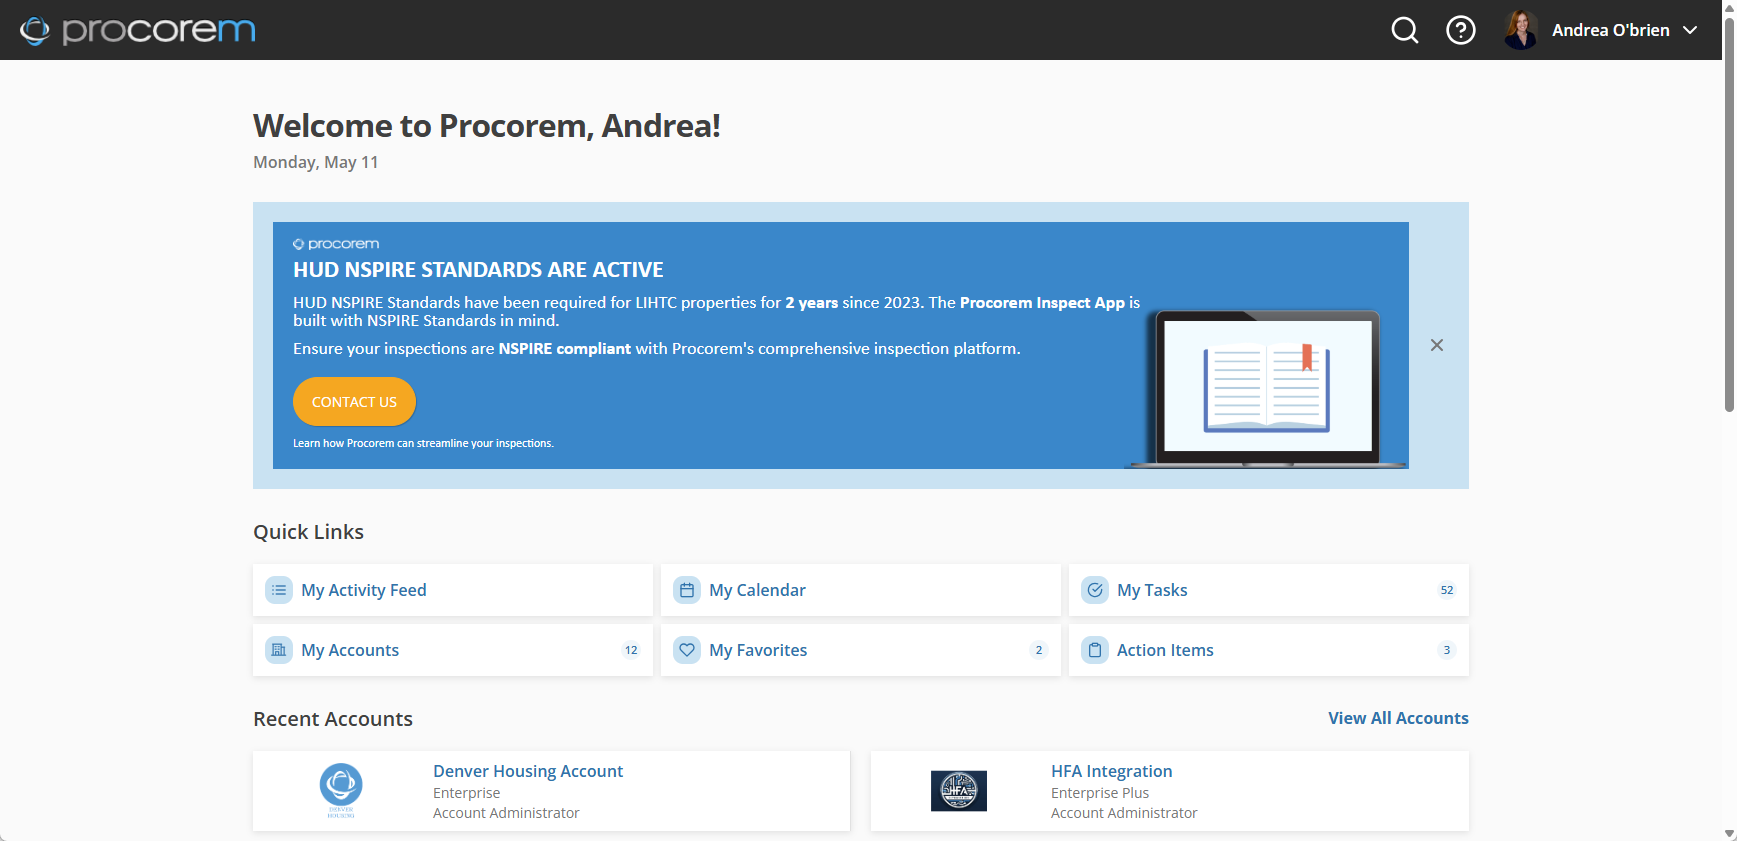Open My Activity Feed quick link
Screen dimensions: 1737x841
pos(453,590)
